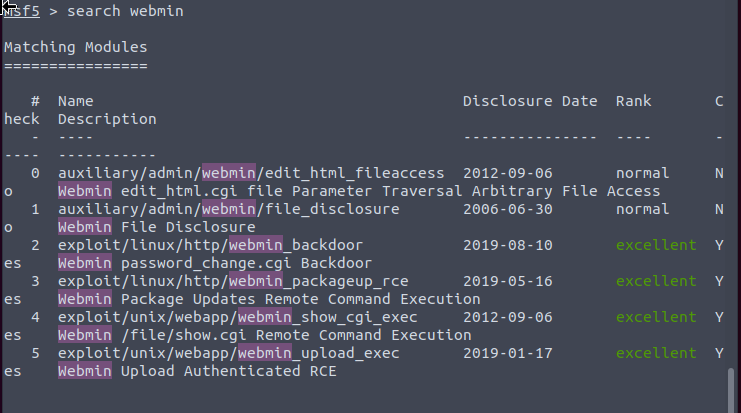Select exploit/unix/webapp/webmin_upload_exec module path
Screen dimensions: 741x413
[x=229, y=353]
